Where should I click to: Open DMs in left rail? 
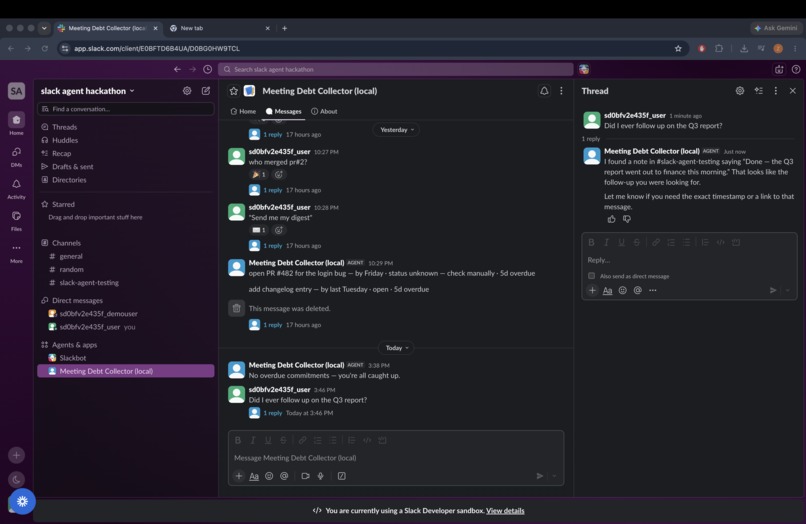pos(16,156)
